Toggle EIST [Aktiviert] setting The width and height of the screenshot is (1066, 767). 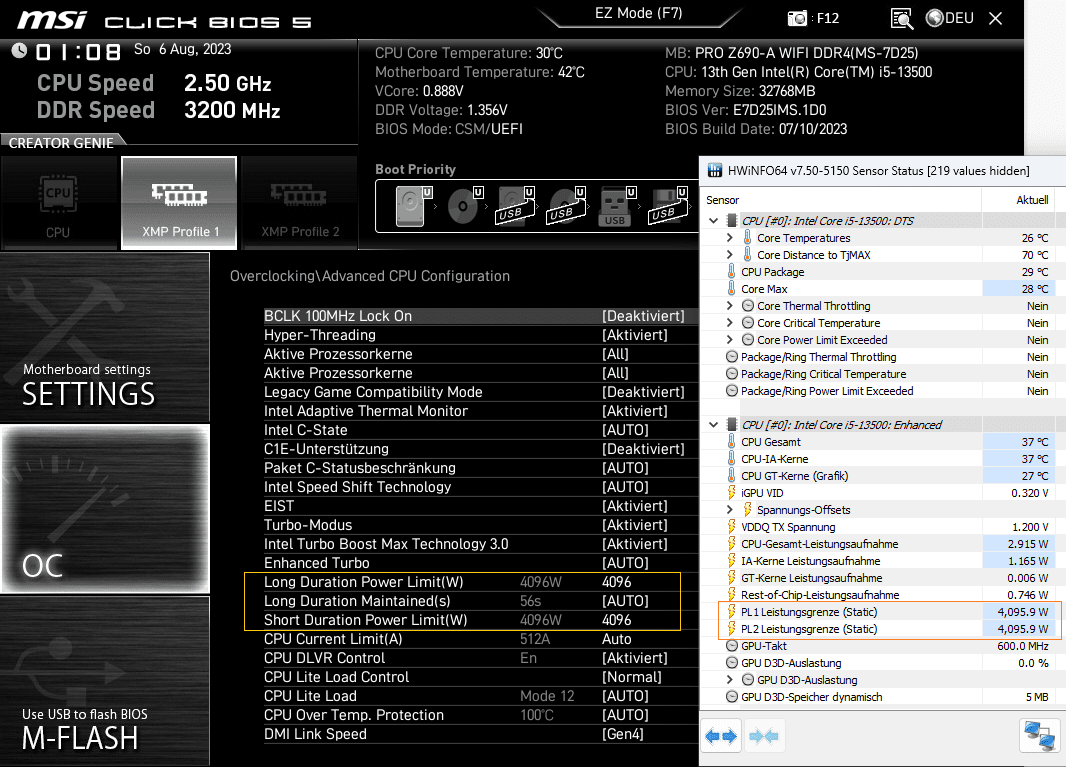pos(481,506)
